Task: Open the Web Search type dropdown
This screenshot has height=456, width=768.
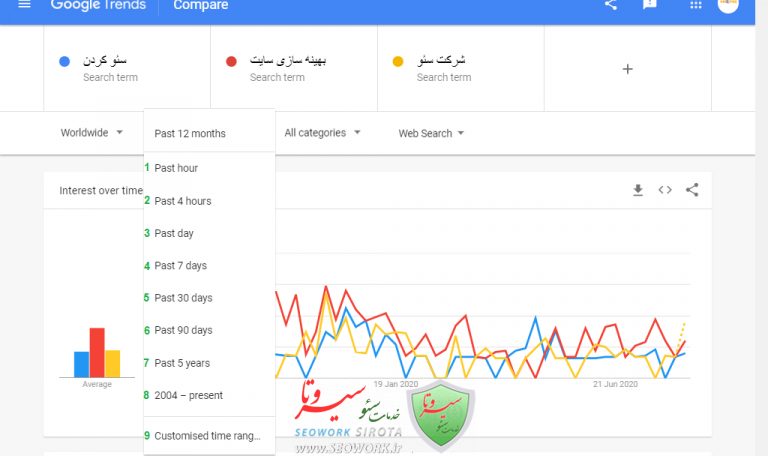Action: 431,133
